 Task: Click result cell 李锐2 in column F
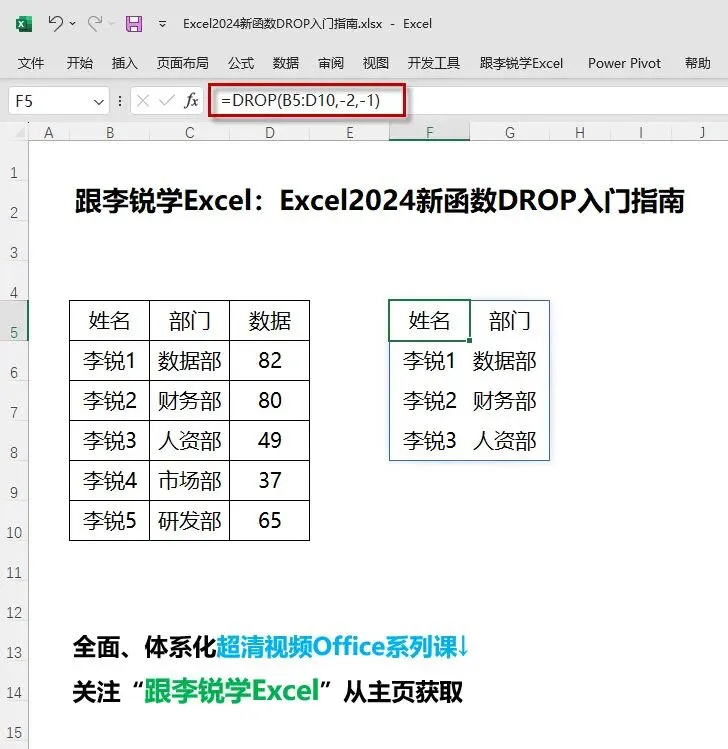tap(429, 401)
